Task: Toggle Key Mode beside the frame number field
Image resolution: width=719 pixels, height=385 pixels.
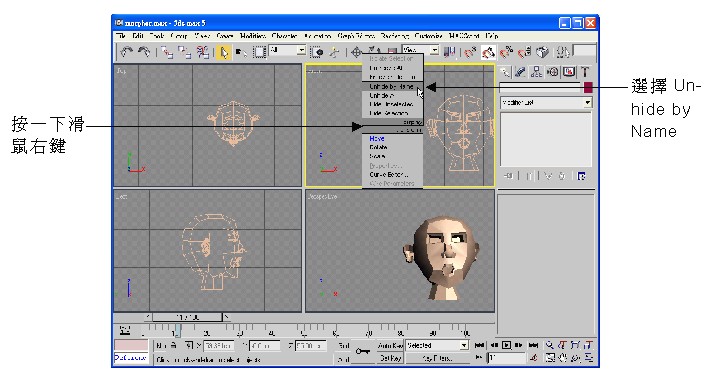Action: pyautogui.click(x=480, y=358)
